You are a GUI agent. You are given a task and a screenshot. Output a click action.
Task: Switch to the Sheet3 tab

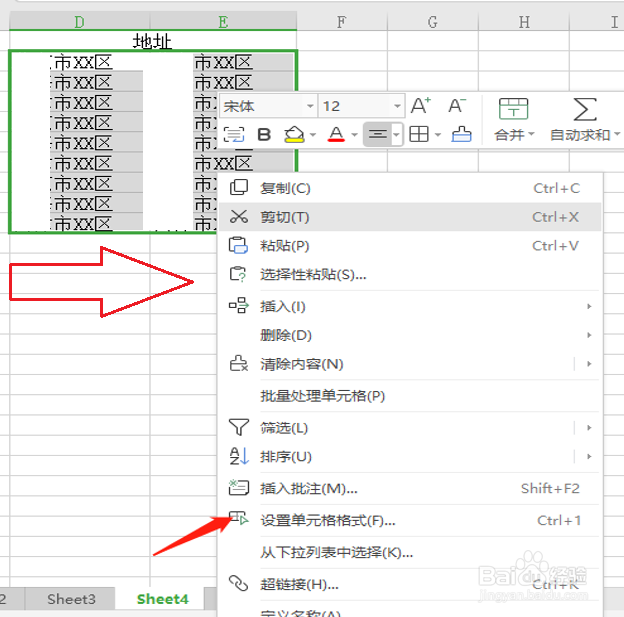point(71,599)
